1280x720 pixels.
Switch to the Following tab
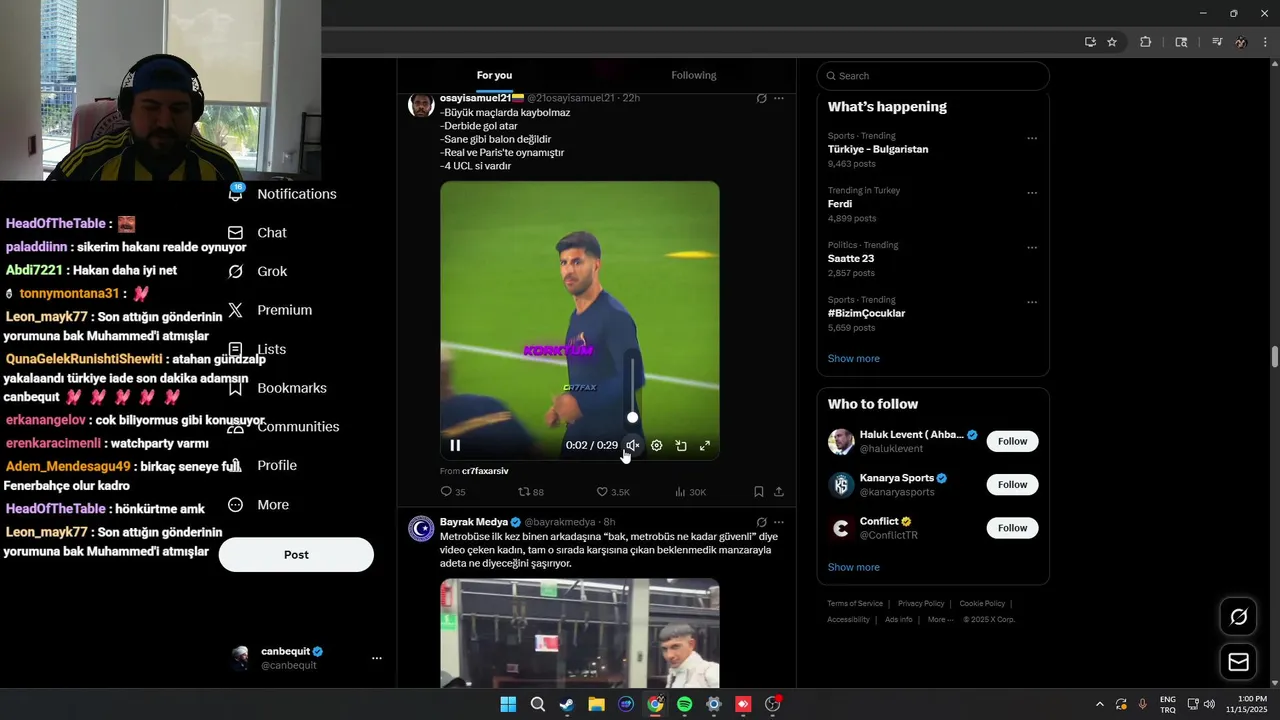click(694, 75)
